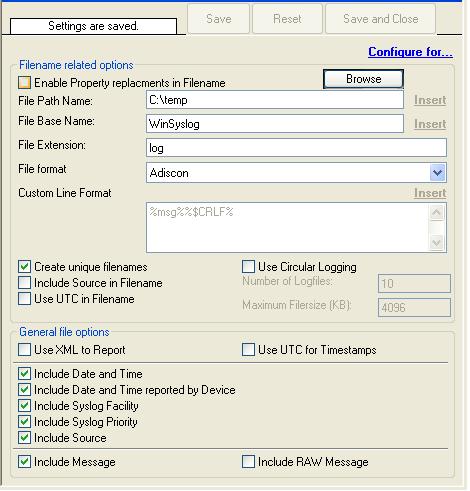470x491 pixels.
Task: Enable Use Circular Logging
Action: click(x=248, y=267)
